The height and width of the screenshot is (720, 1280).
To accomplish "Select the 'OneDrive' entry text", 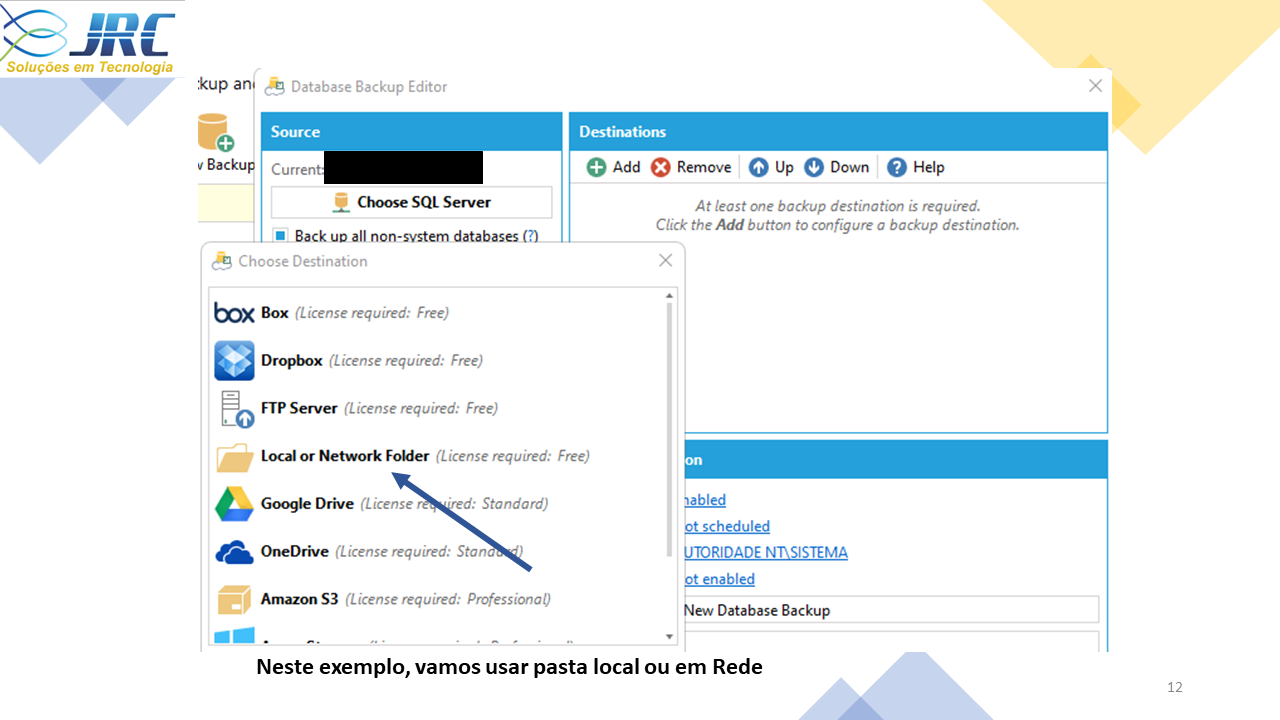I will point(294,552).
